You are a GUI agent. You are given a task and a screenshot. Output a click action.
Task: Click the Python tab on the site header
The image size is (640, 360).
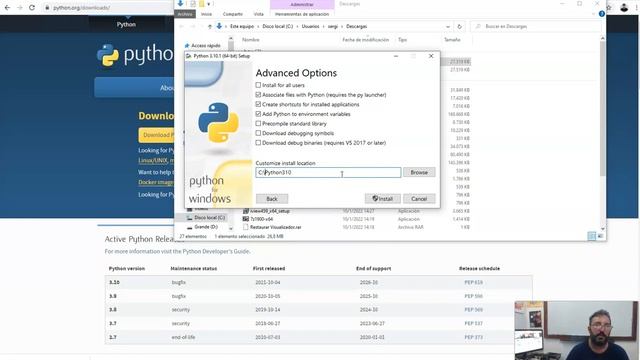click(x=126, y=24)
